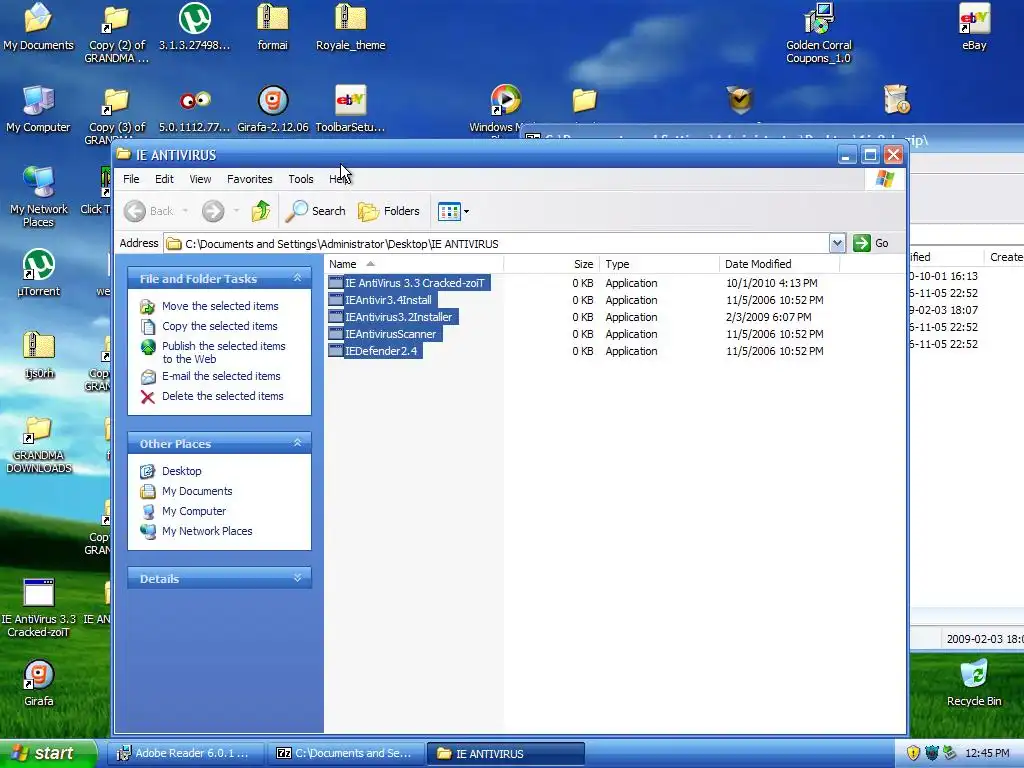Viewport: 1024px width, 768px height.
Task: Go to My Documents in Other Places
Action: tap(197, 491)
